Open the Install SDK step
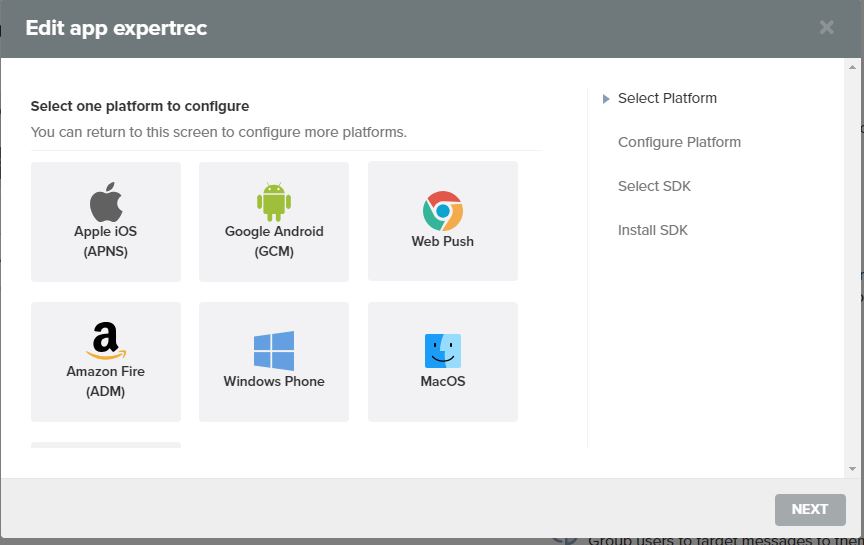 coord(652,230)
